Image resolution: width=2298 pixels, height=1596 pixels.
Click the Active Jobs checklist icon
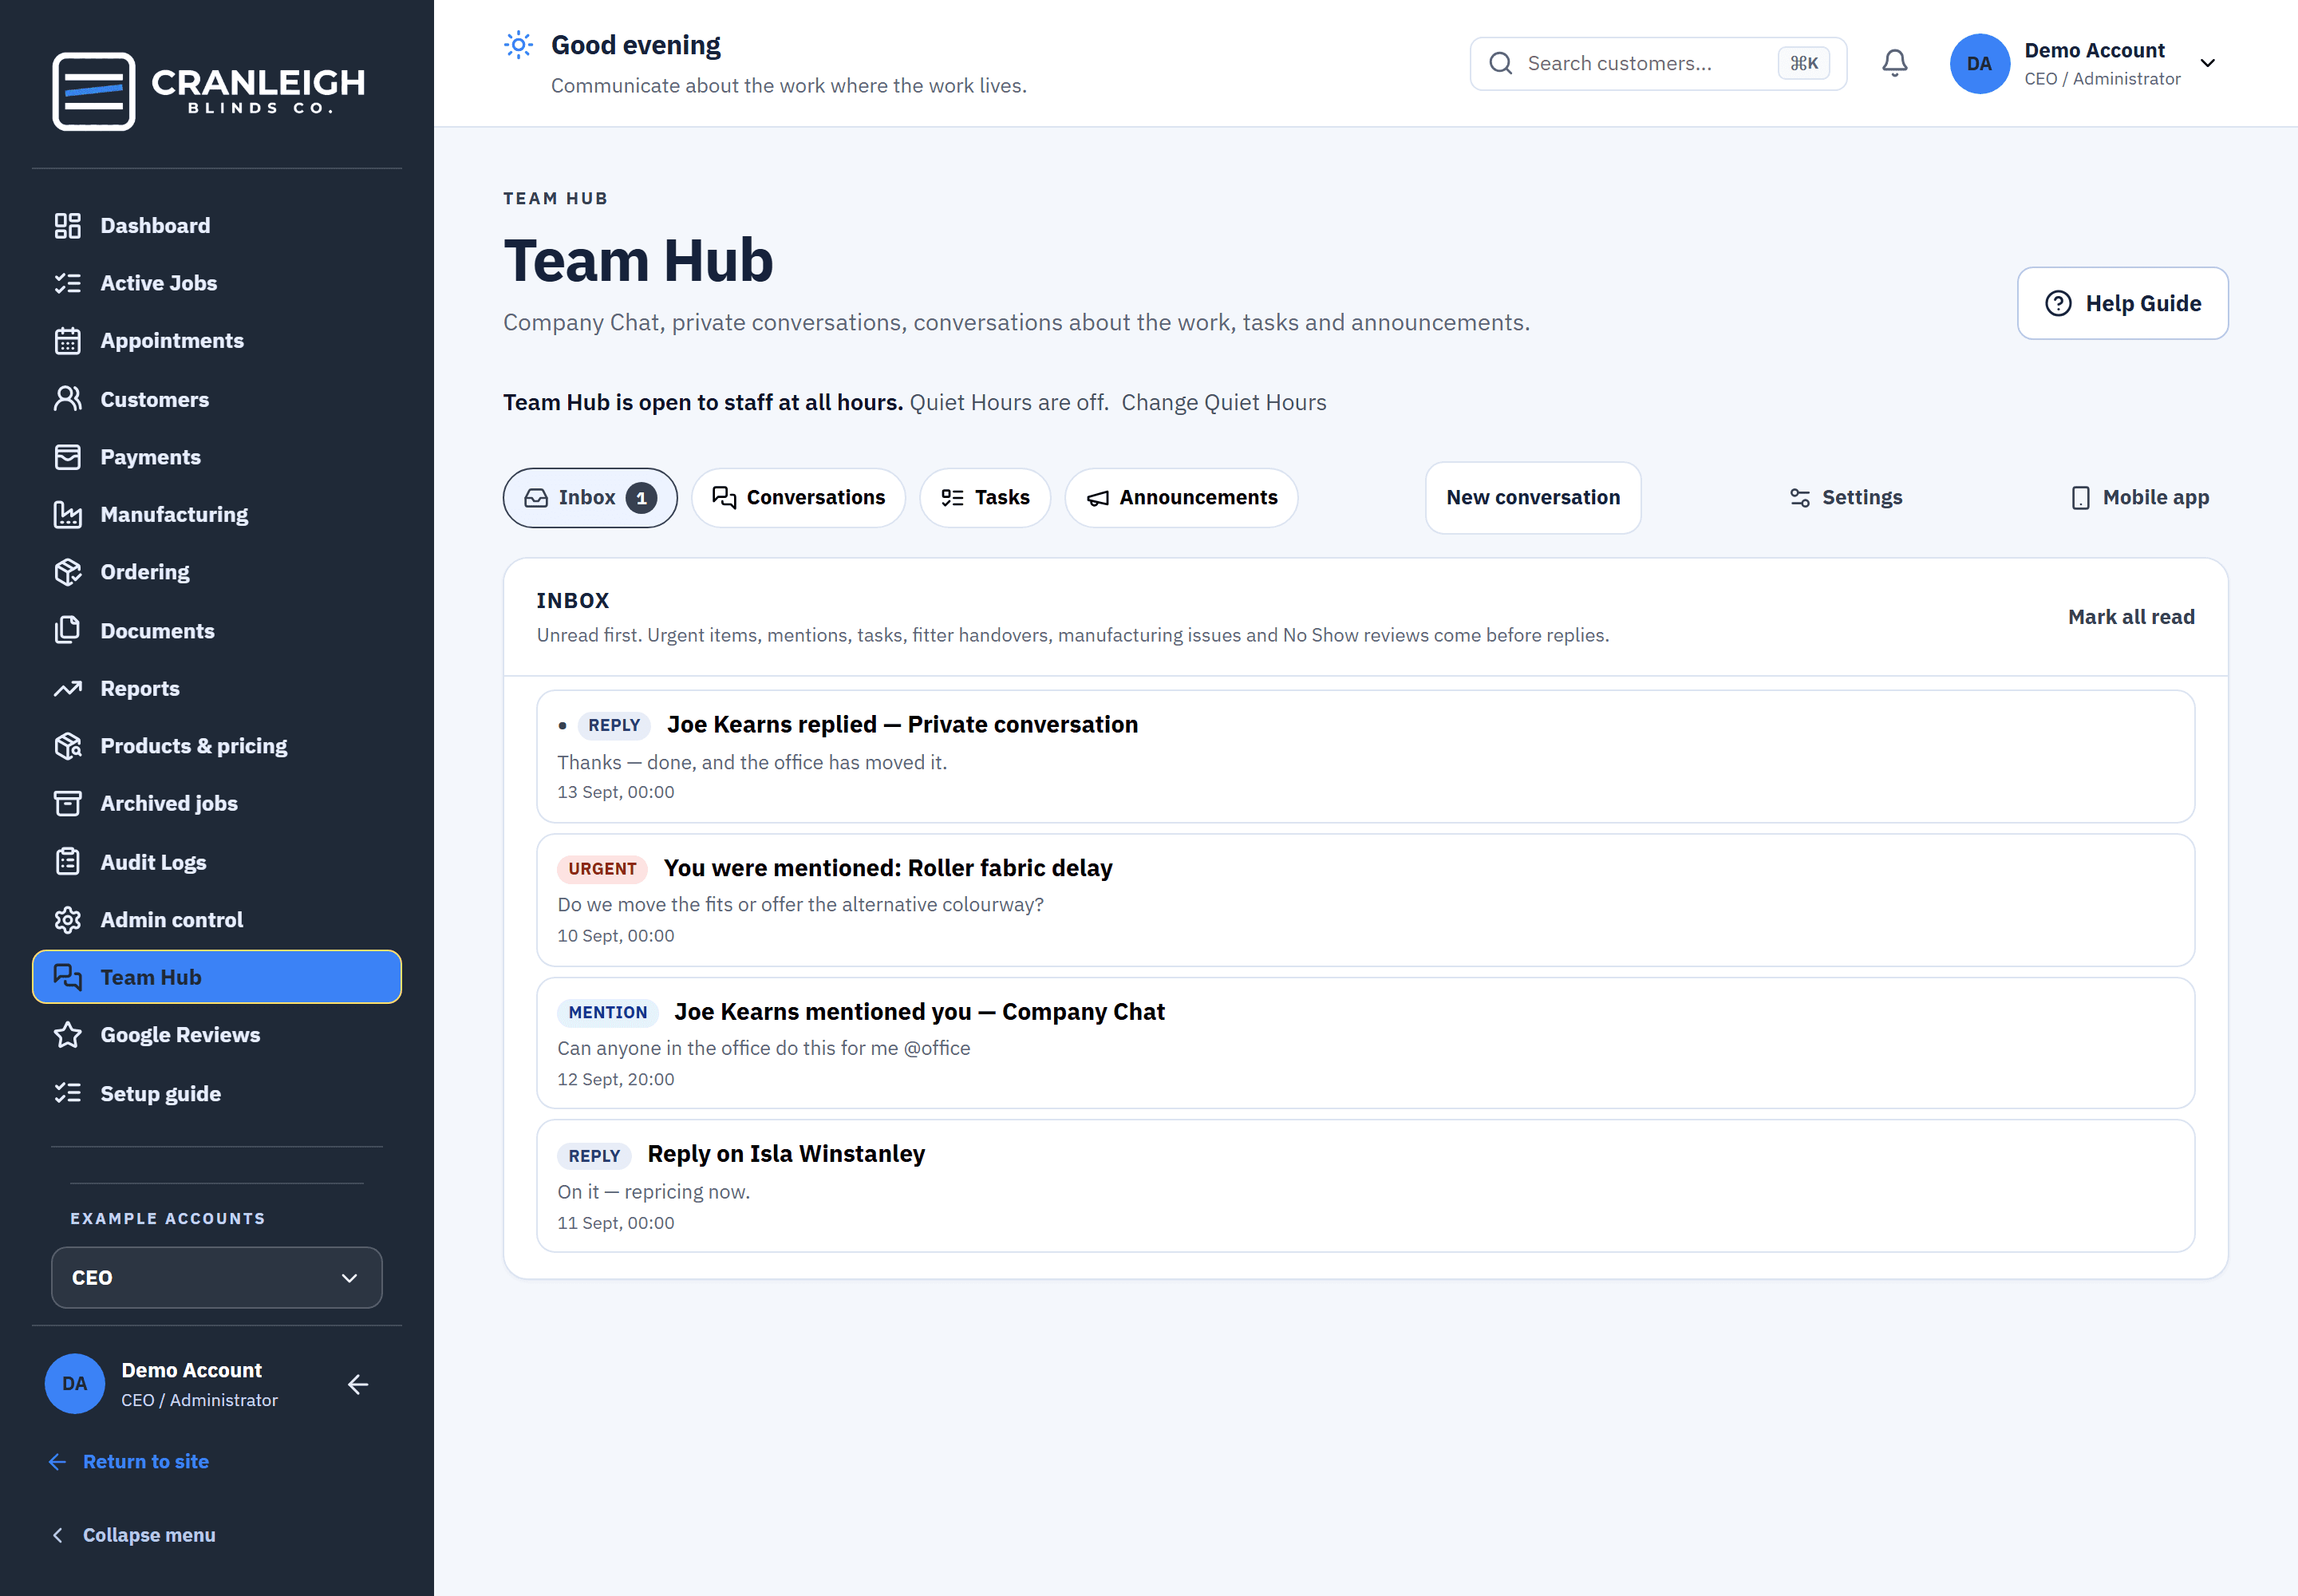(x=67, y=283)
